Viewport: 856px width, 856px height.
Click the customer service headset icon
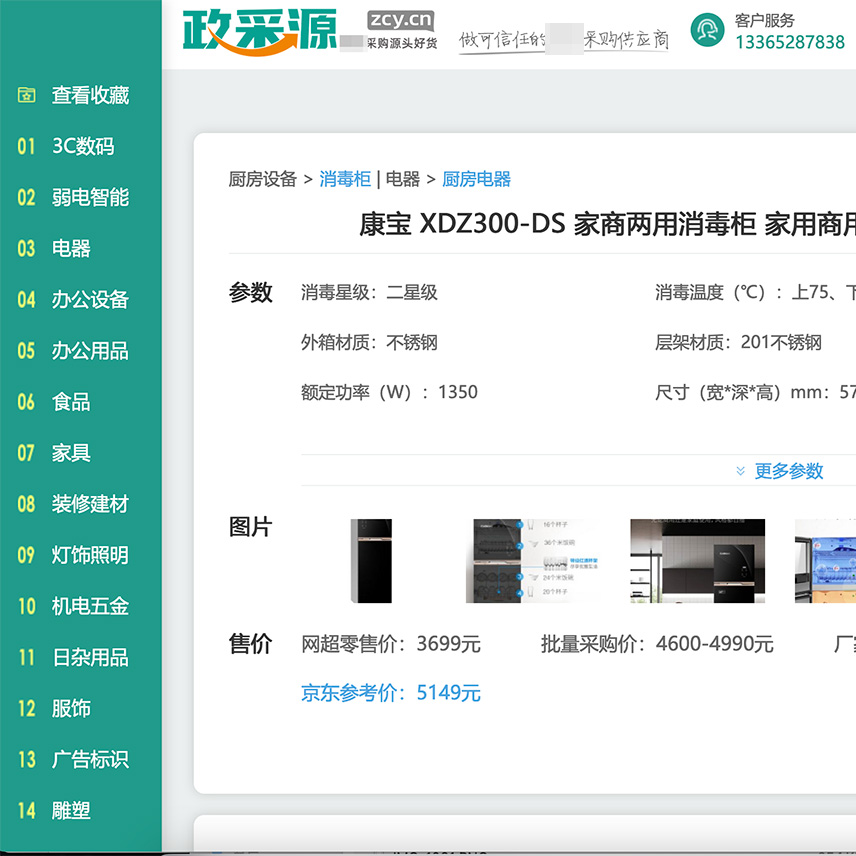point(708,31)
